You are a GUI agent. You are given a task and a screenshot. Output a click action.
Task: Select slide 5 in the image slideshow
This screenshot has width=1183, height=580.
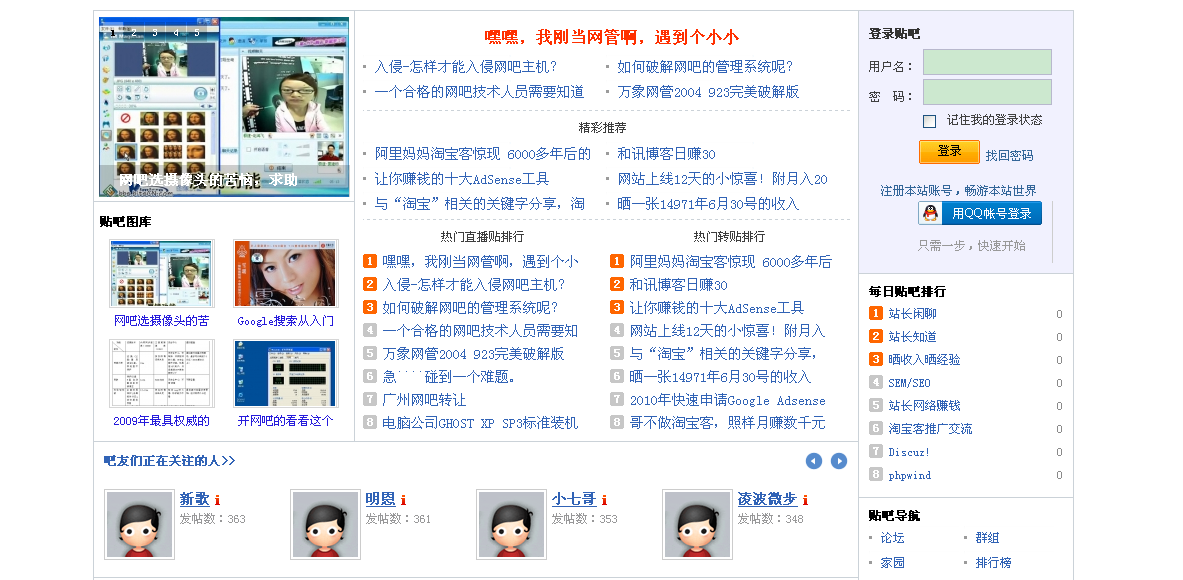pos(197,32)
